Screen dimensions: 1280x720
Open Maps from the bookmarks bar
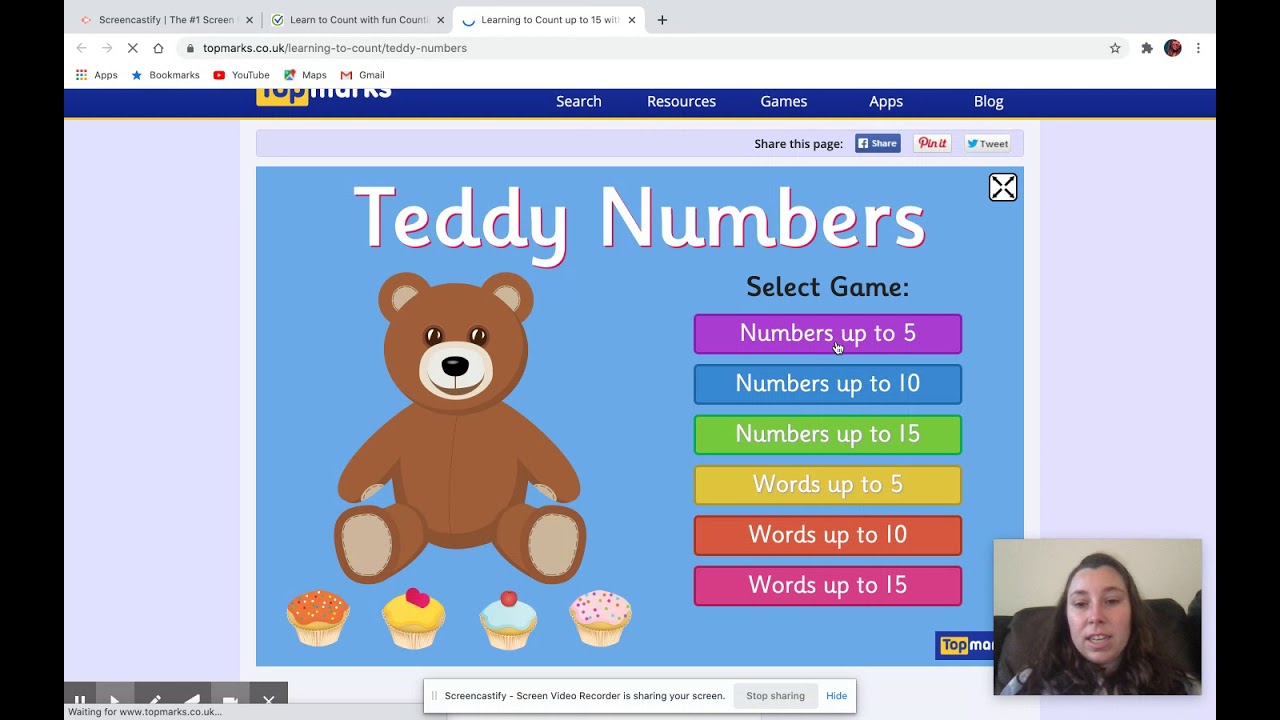click(305, 75)
